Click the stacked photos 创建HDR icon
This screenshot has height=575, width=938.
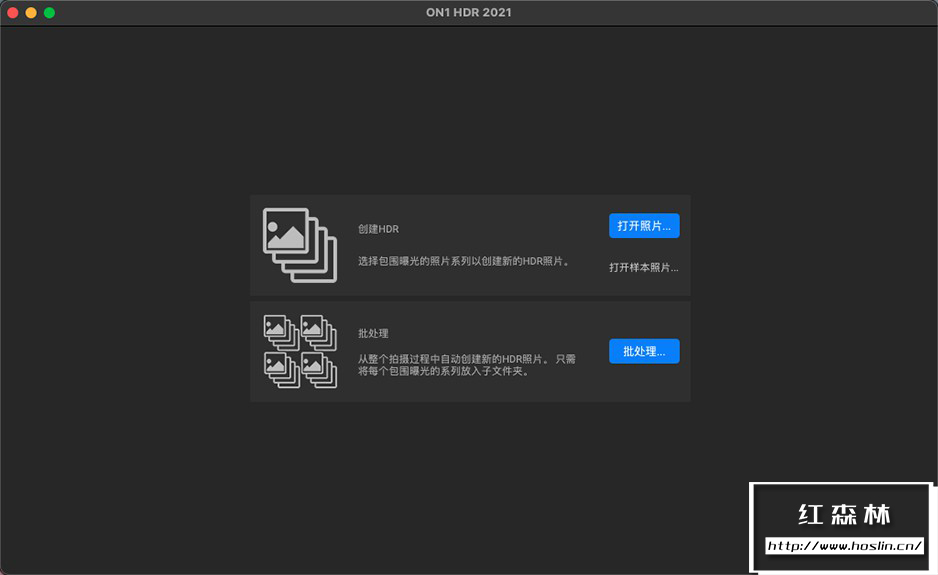pyautogui.click(x=300, y=245)
